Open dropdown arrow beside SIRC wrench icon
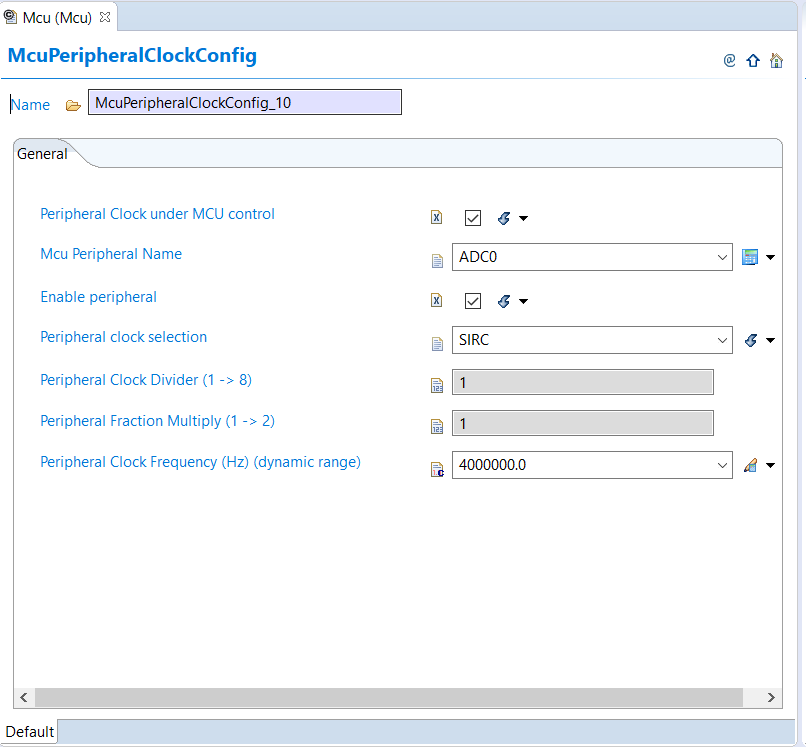Image resolution: width=806 pixels, height=748 pixels. tap(771, 340)
